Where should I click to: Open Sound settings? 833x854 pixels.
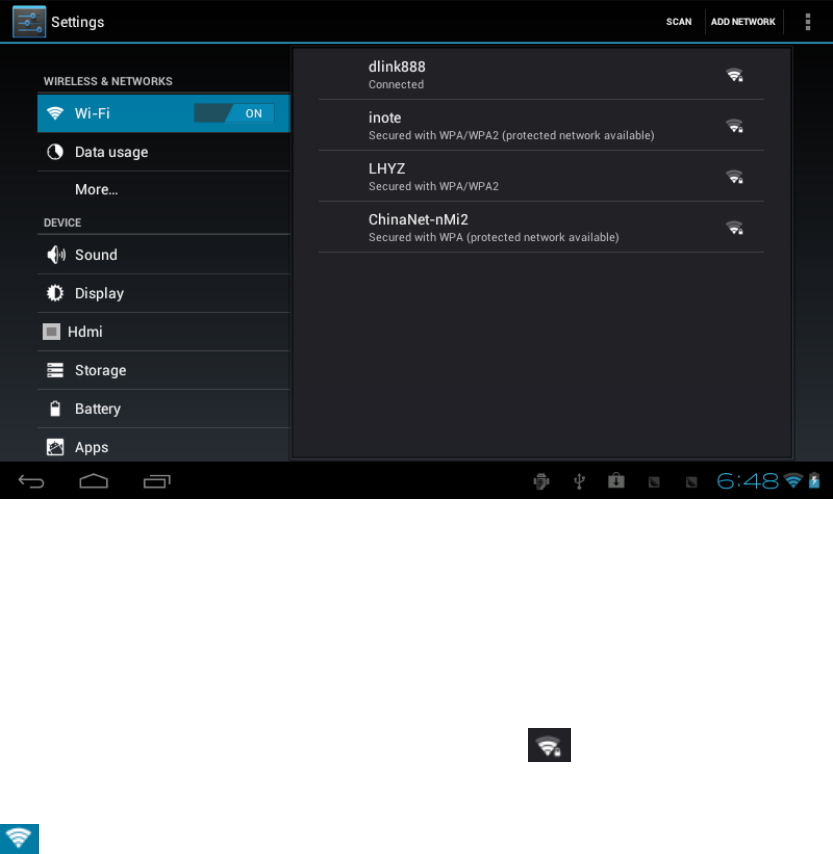[x=163, y=254]
